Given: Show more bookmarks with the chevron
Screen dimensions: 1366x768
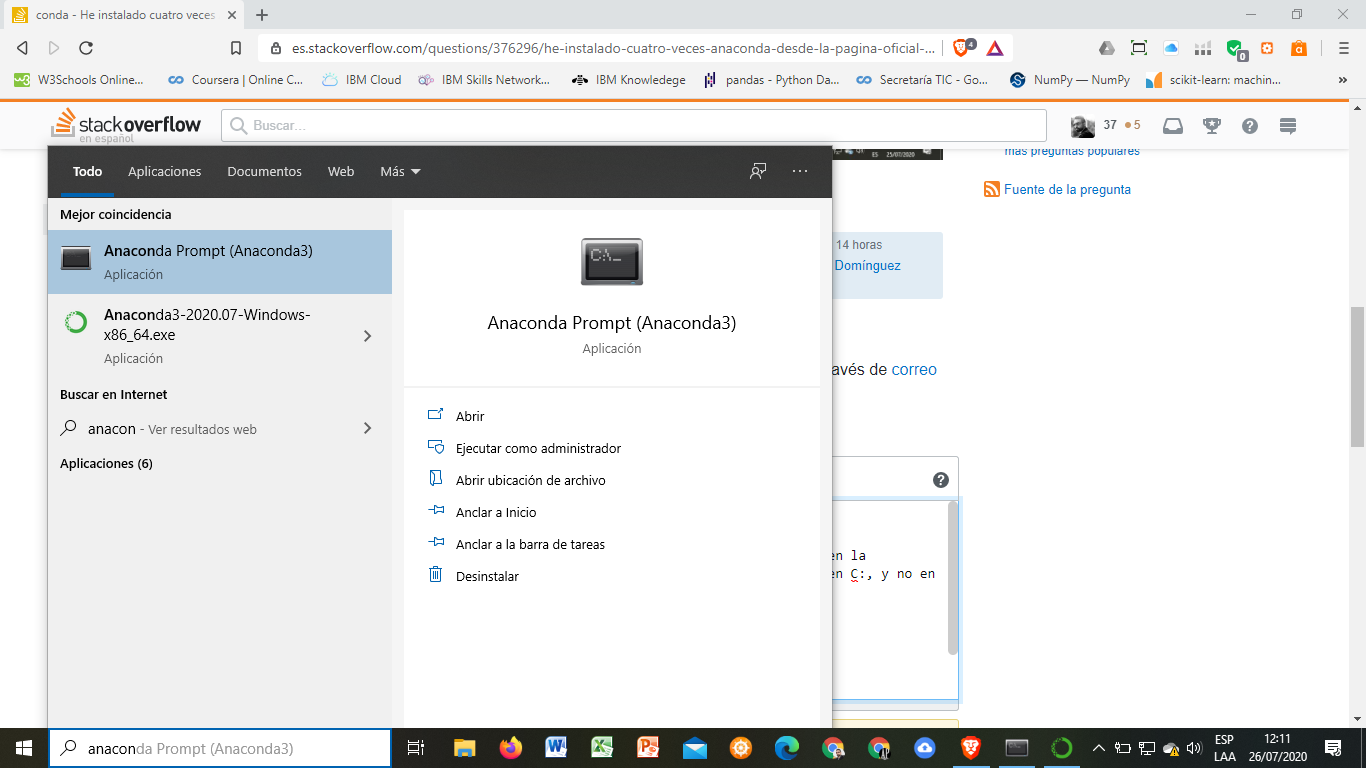Looking at the screenshot, I should tap(1342, 80).
